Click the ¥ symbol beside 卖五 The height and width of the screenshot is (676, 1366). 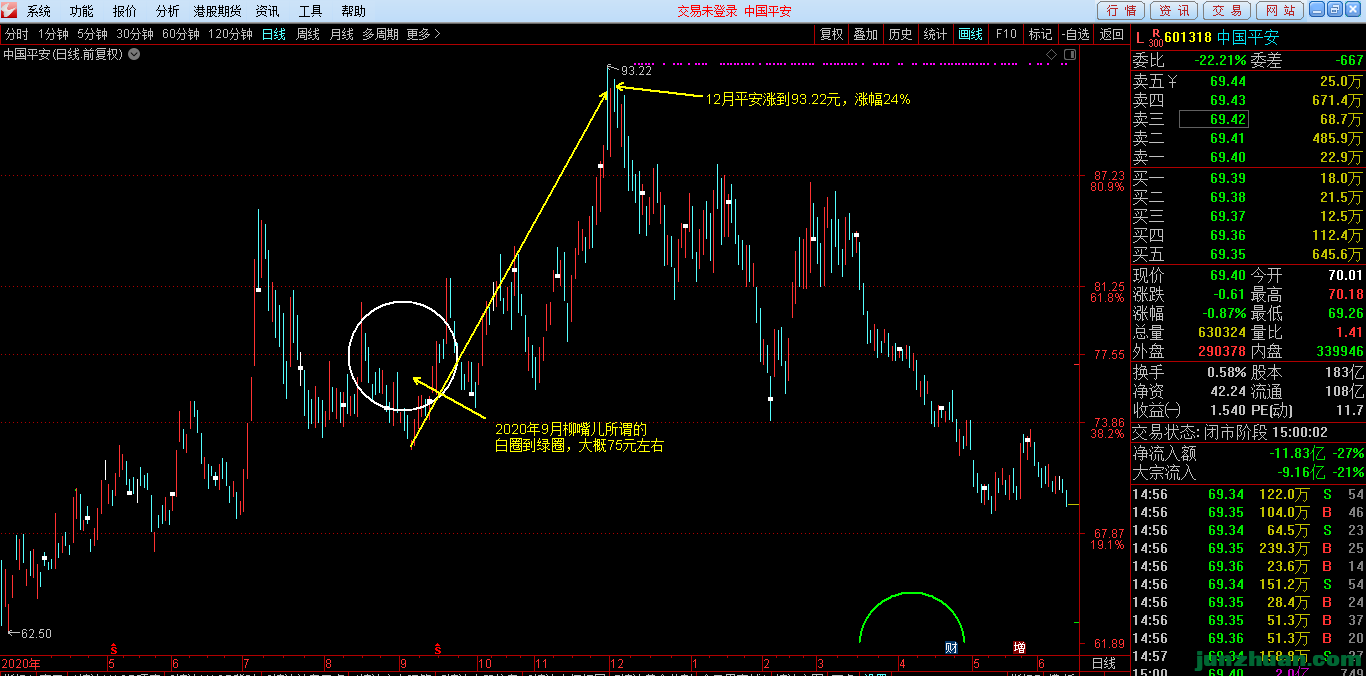tap(1173, 81)
